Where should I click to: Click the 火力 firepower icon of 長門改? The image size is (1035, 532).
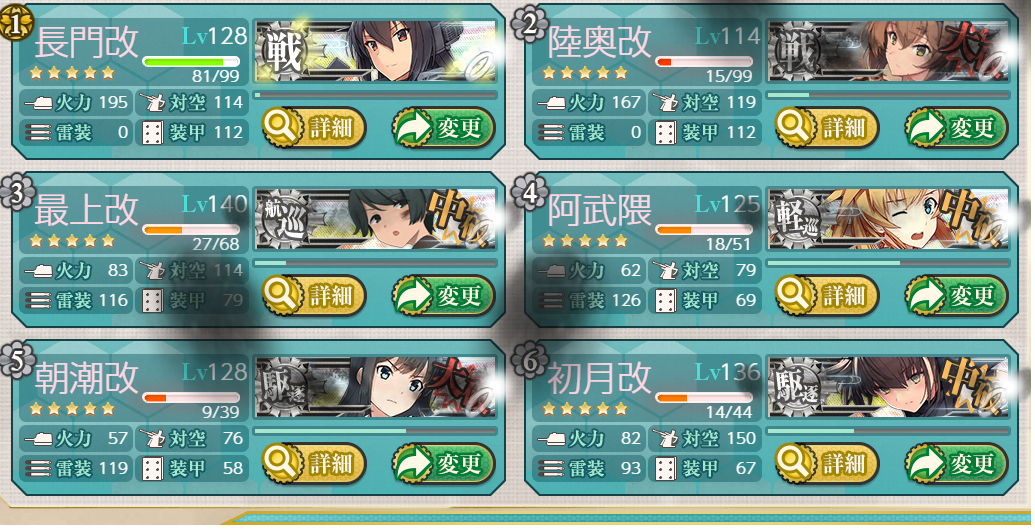[38, 103]
